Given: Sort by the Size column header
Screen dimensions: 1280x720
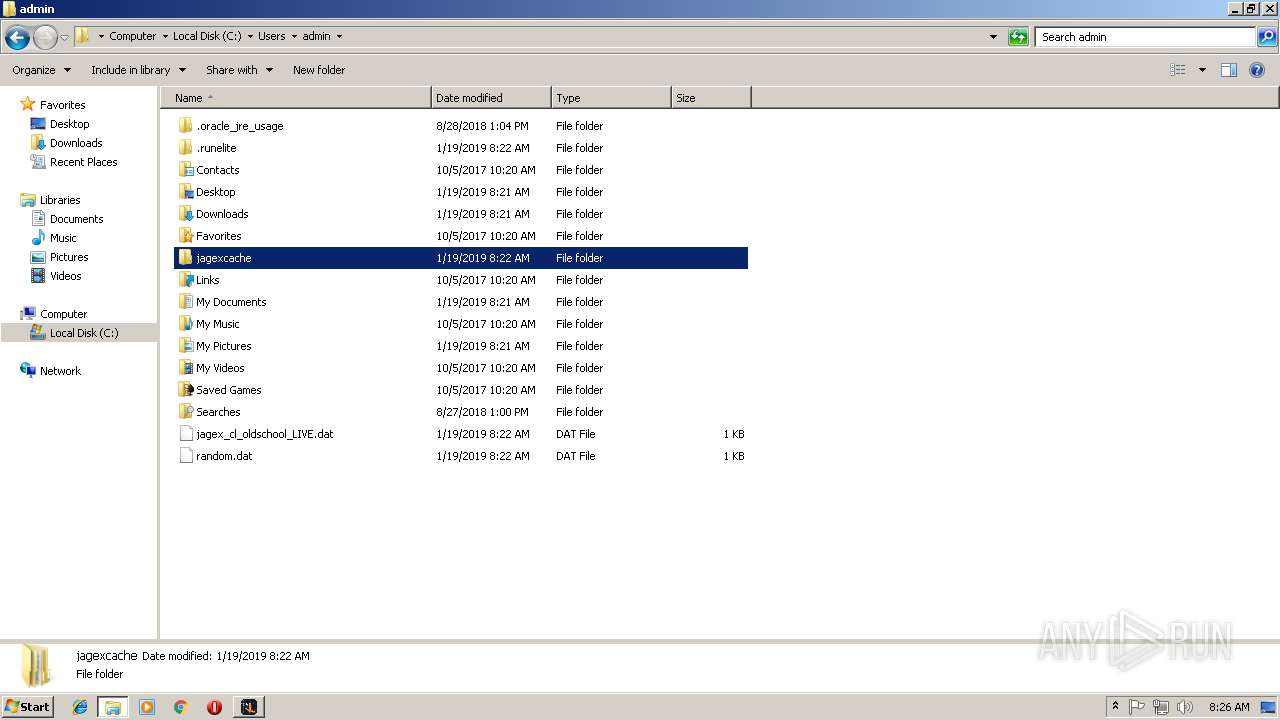Looking at the screenshot, I should click(x=711, y=98).
